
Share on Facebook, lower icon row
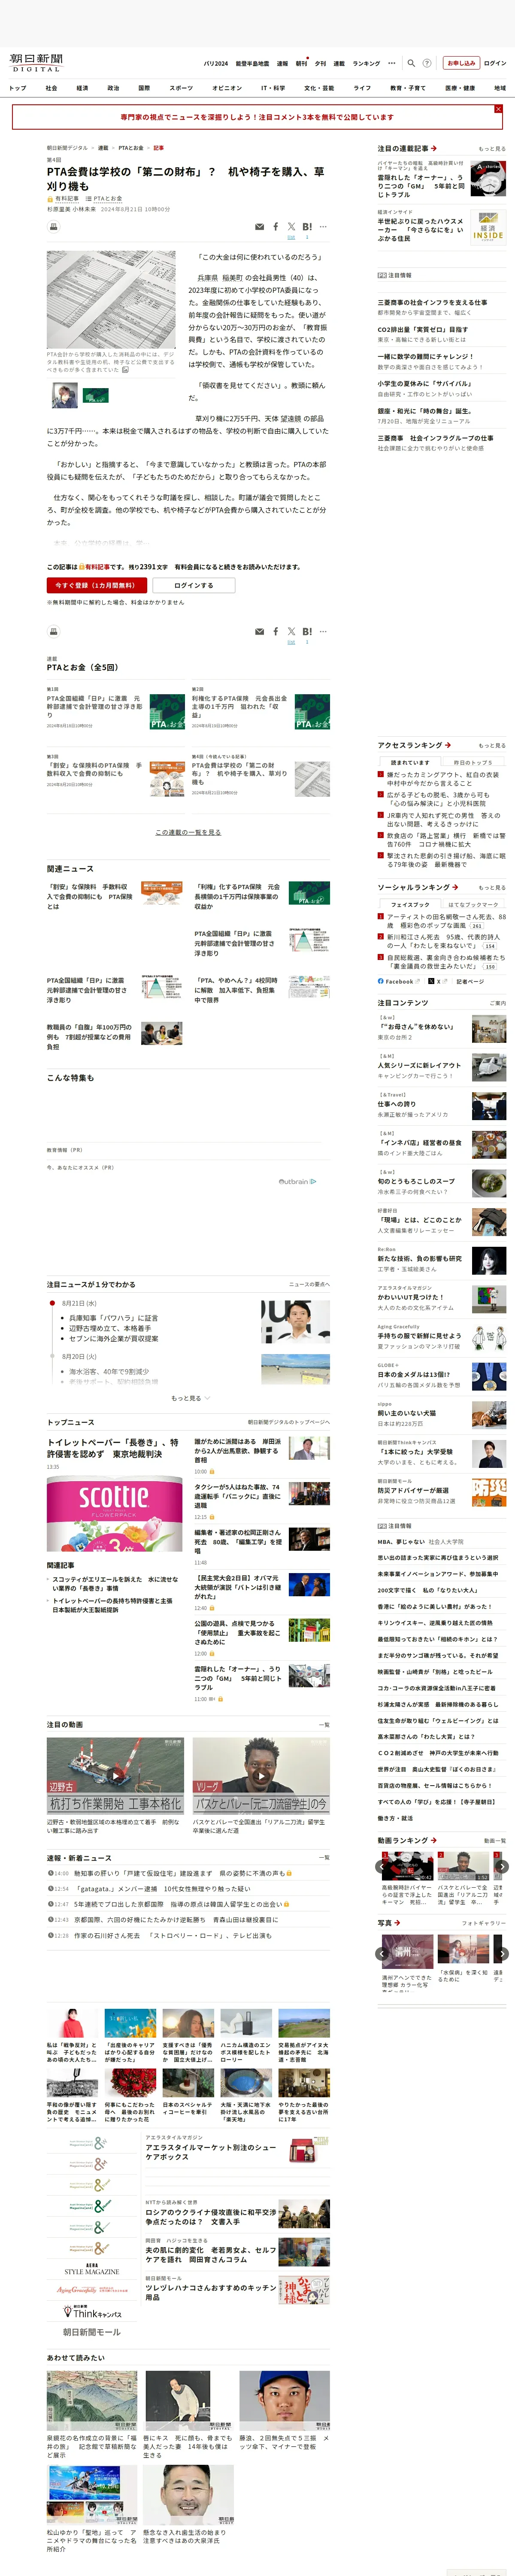point(276,632)
